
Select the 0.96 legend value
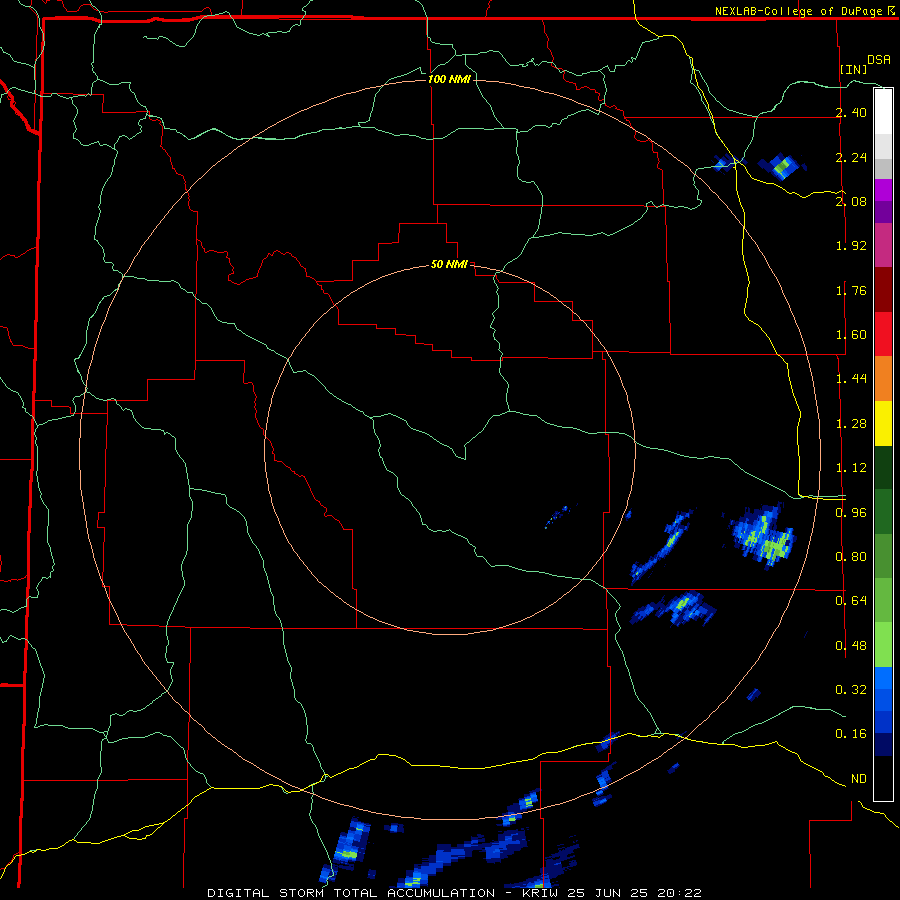click(851, 512)
